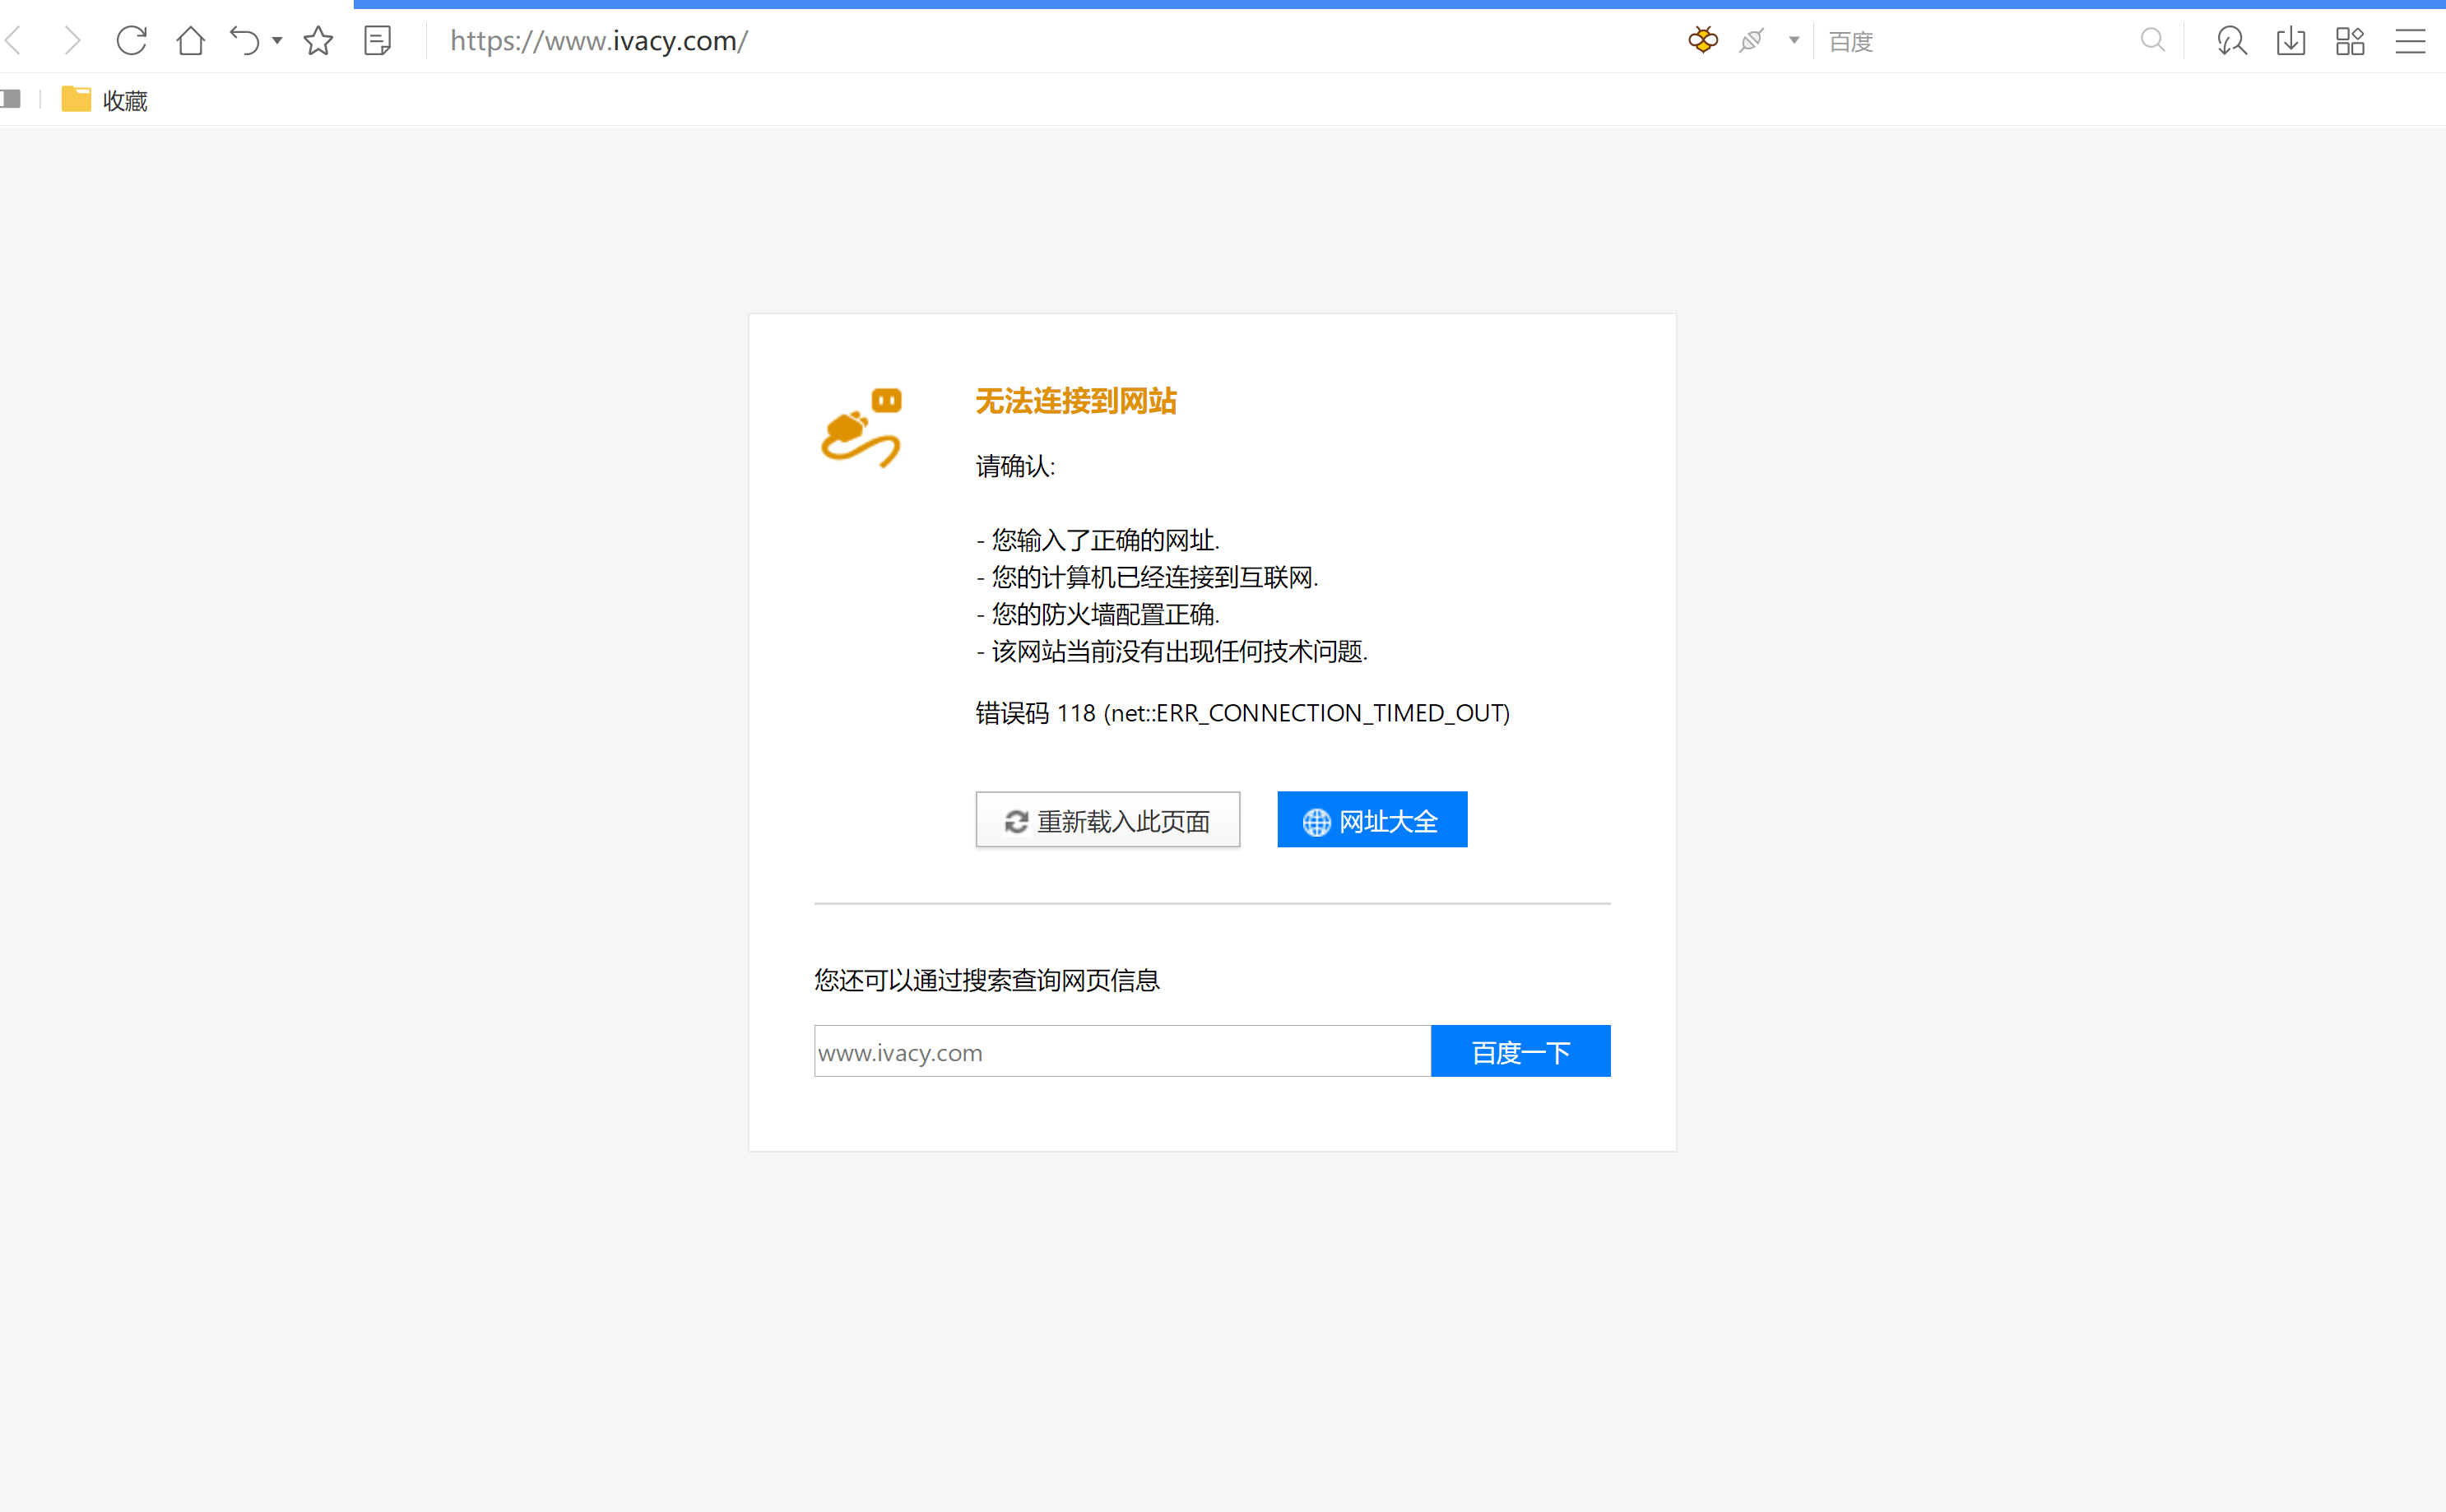Open the 收藏 bookmarks folder

click(105, 100)
